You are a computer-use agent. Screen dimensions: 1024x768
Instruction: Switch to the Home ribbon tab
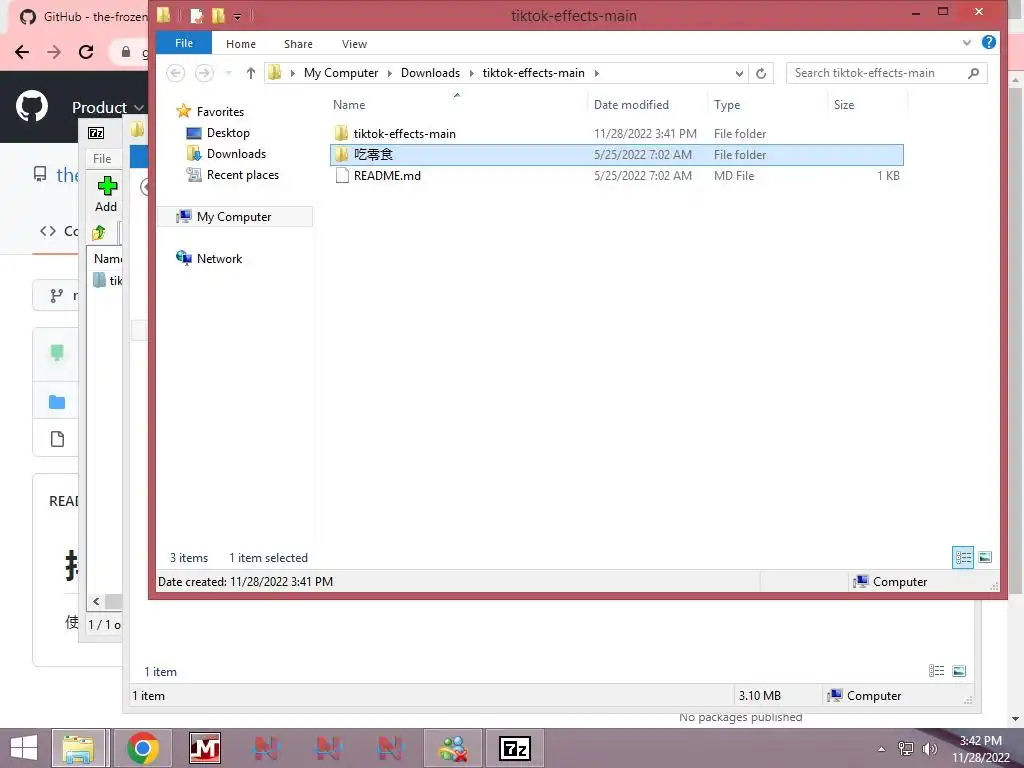(x=241, y=44)
